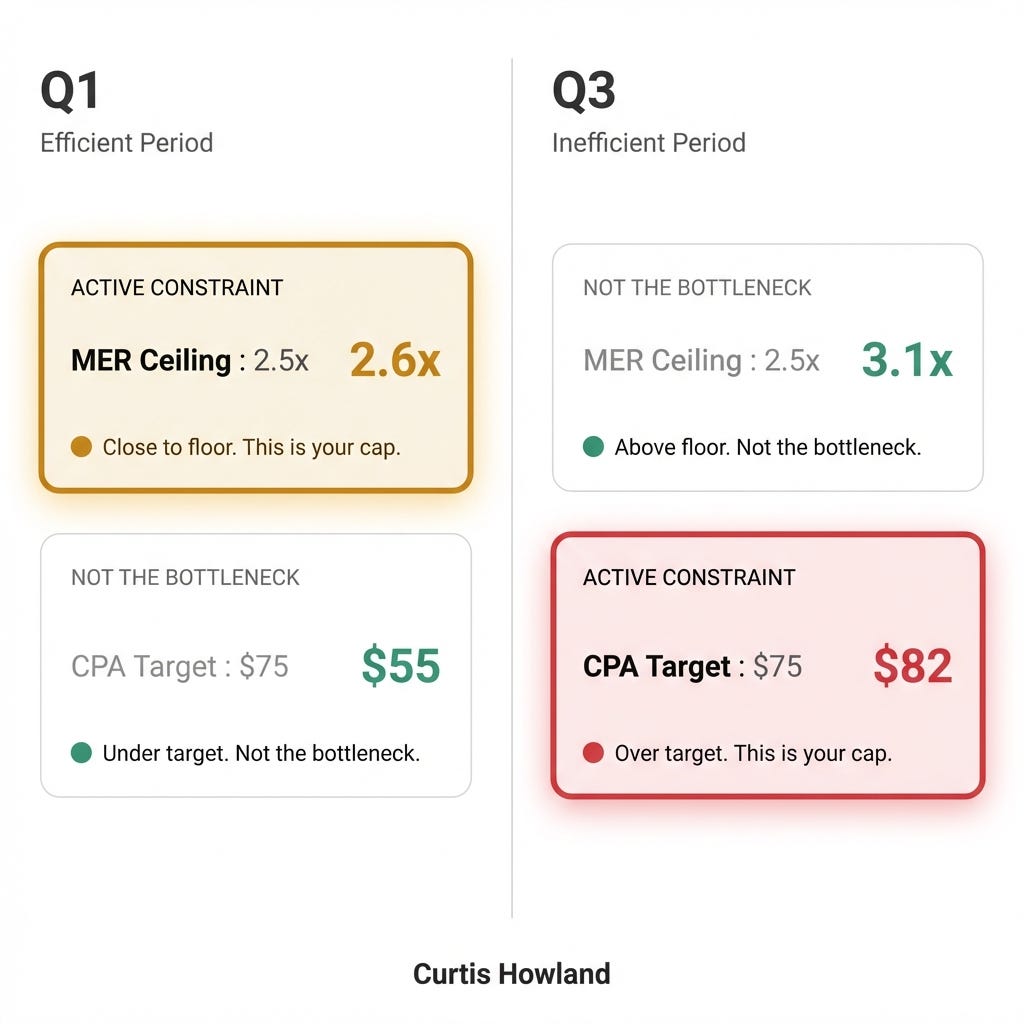Click the green dot beside 'Under target'
The height and width of the screenshot is (1024, 1024).
click(81, 752)
